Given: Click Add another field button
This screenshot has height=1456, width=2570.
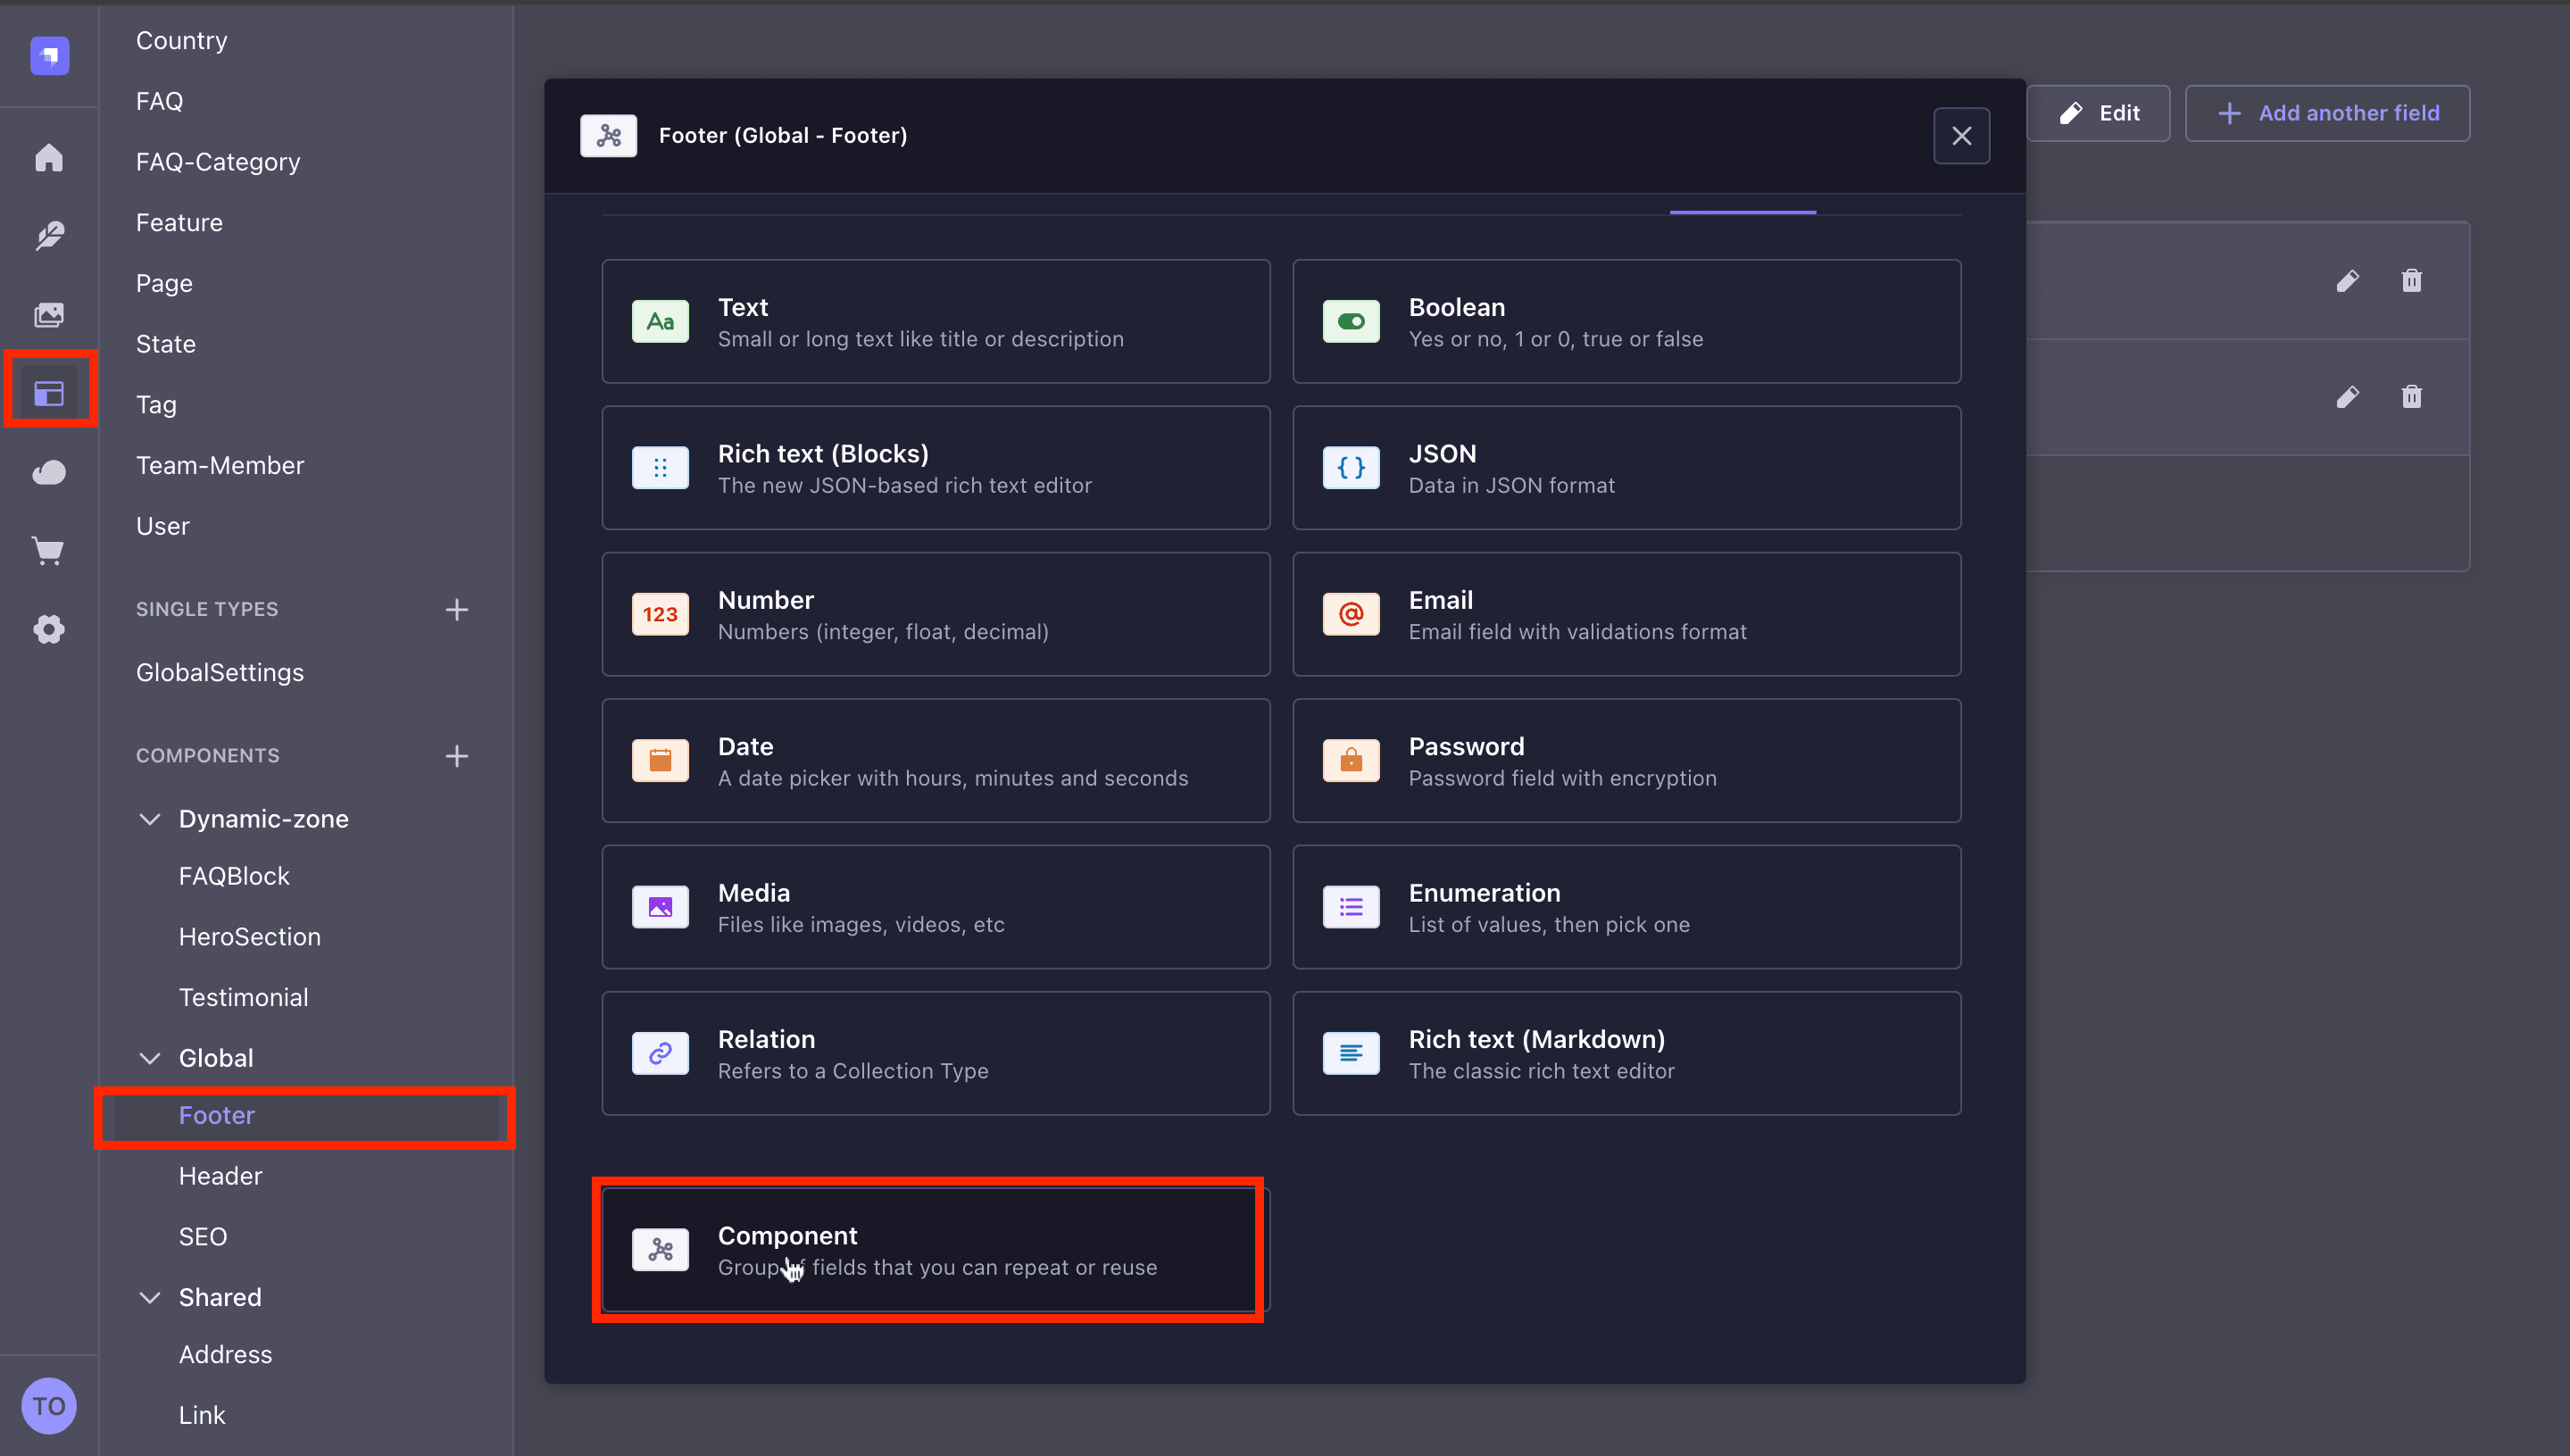Looking at the screenshot, I should coord(2327,113).
